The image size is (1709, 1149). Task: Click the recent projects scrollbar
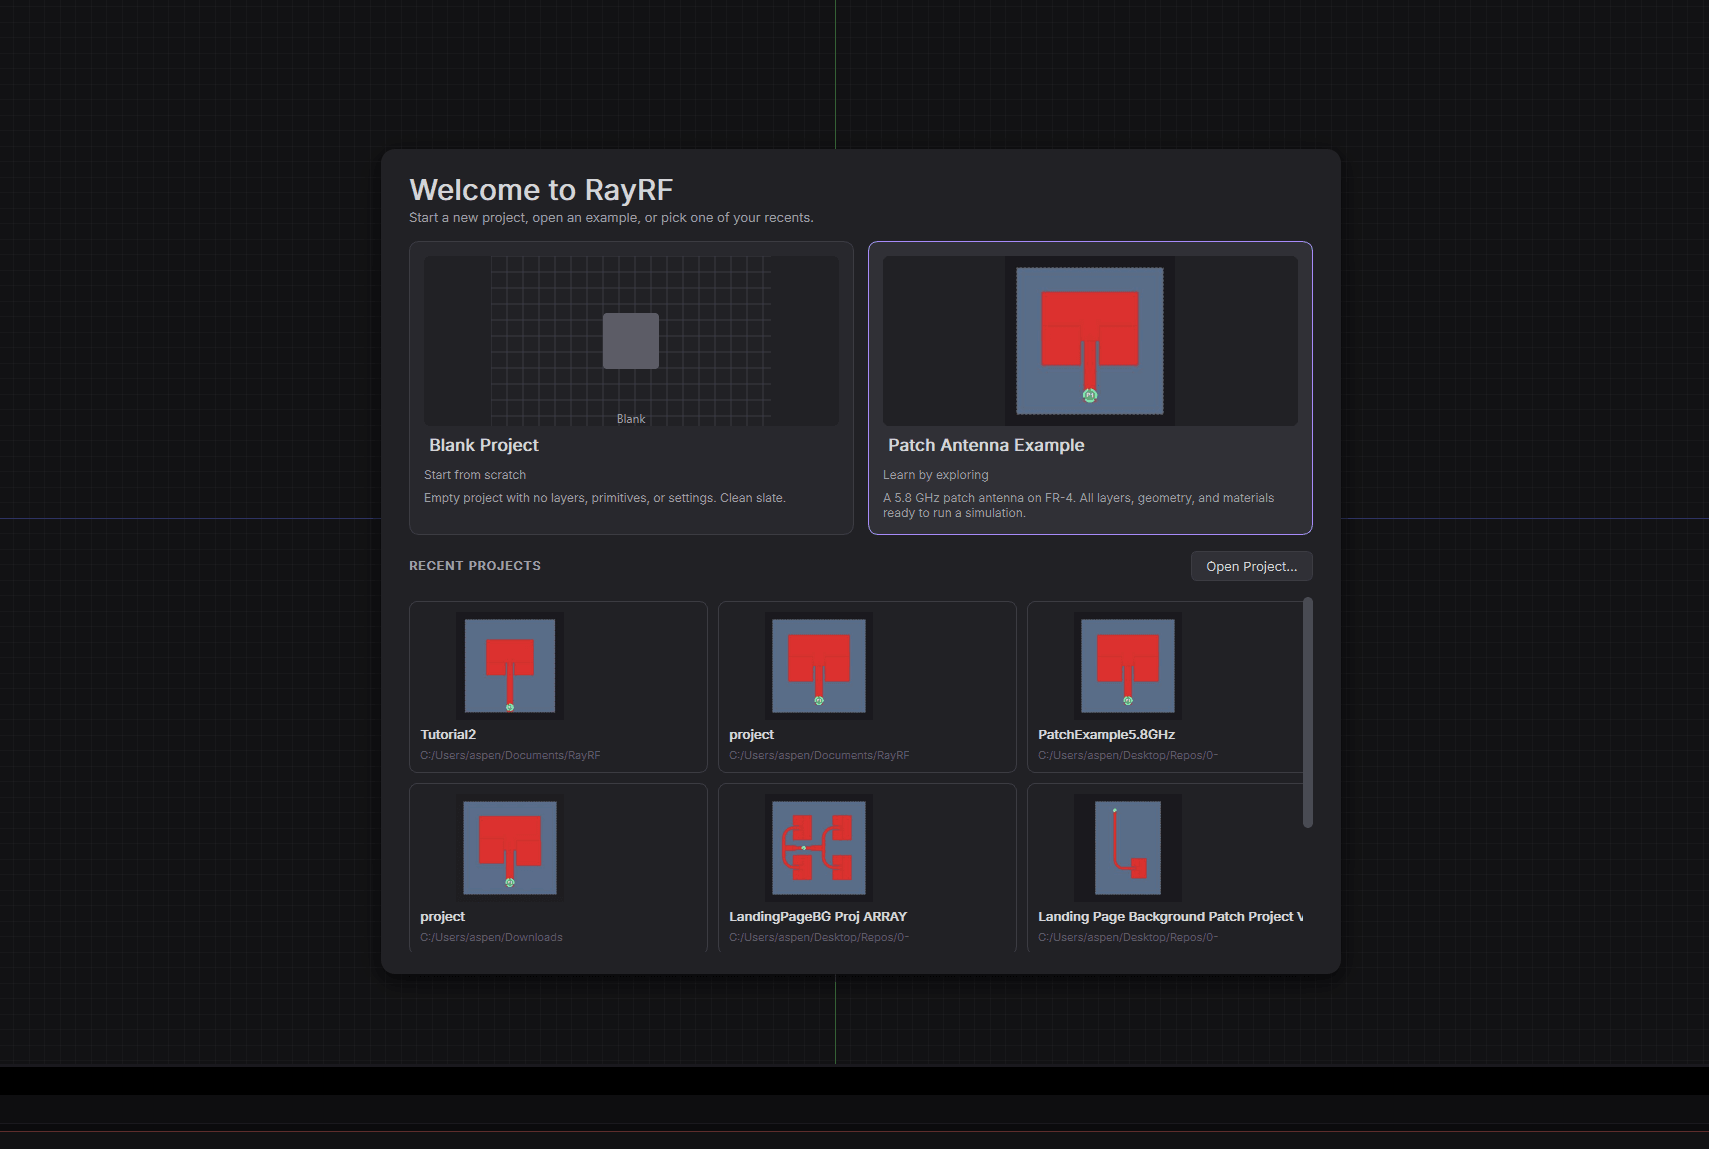tap(1308, 712)
